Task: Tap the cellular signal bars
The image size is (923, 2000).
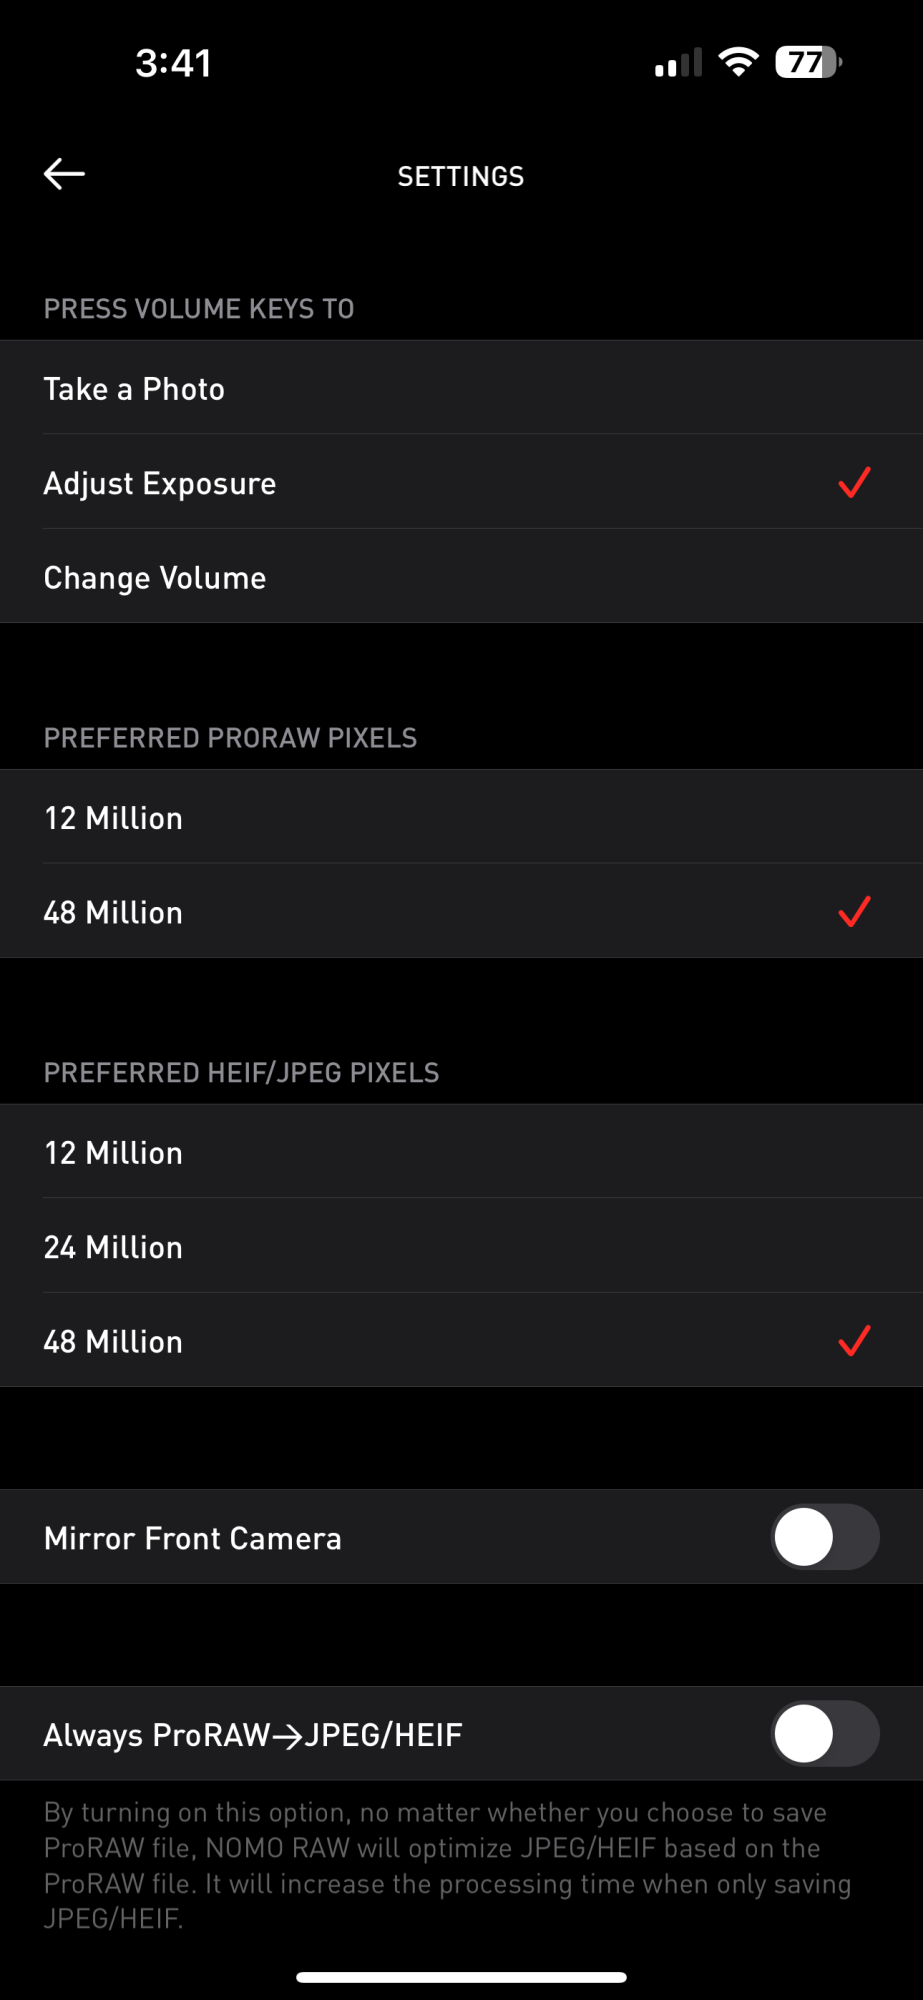Action: coord(678,63)
